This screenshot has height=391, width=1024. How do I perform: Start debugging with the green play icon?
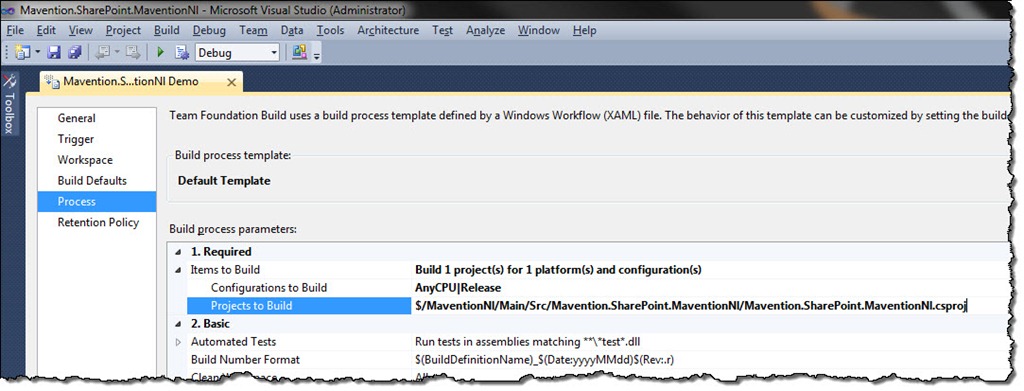pyautogui.click(x=161, y=52)
